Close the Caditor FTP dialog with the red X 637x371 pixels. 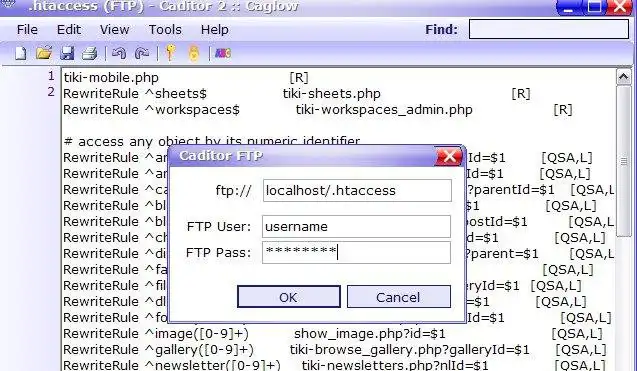449,156
